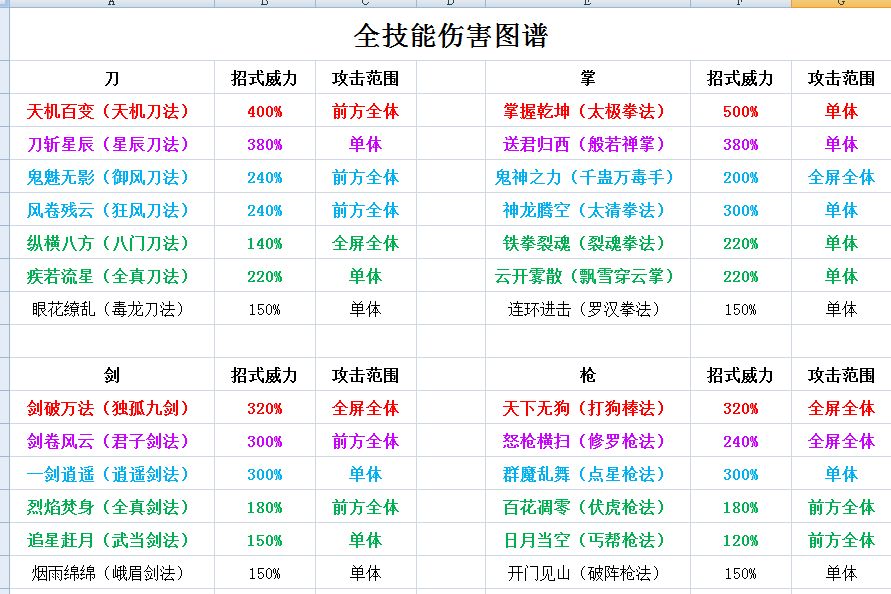Click 单体 in the 群魔乱舞 row

point(841,473)
